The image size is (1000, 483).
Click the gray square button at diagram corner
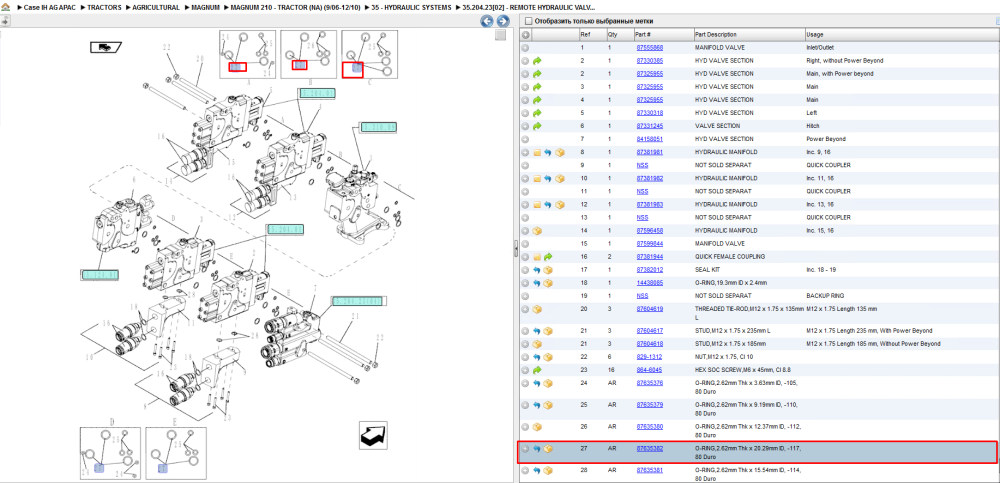pyautogui.click(x=501, y=35)
